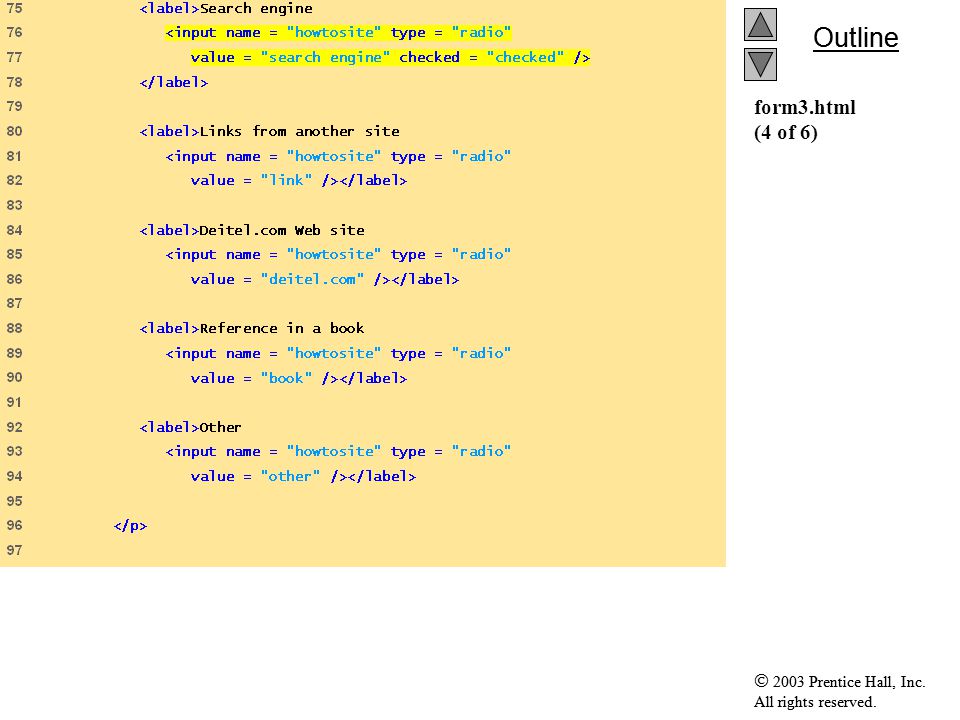Click the input tag on line 89

pos(338,354)
